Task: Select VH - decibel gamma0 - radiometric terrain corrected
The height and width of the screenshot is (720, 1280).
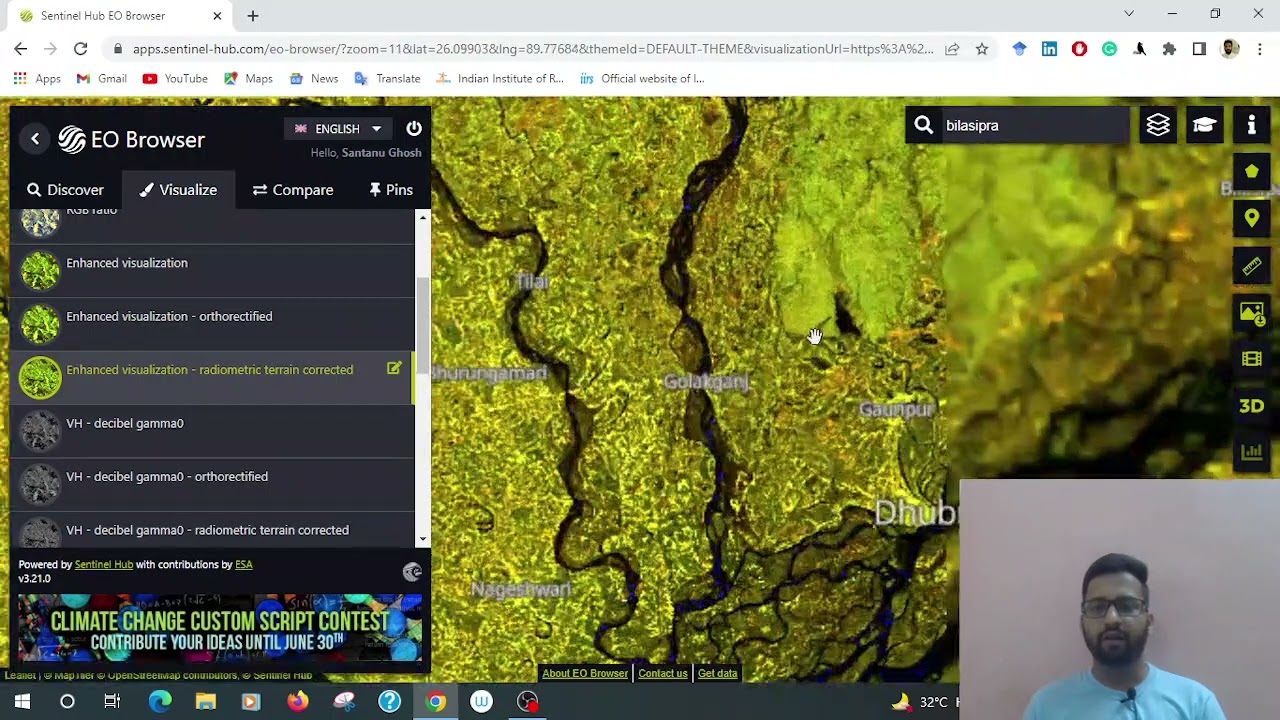Action: click(212, 530)
